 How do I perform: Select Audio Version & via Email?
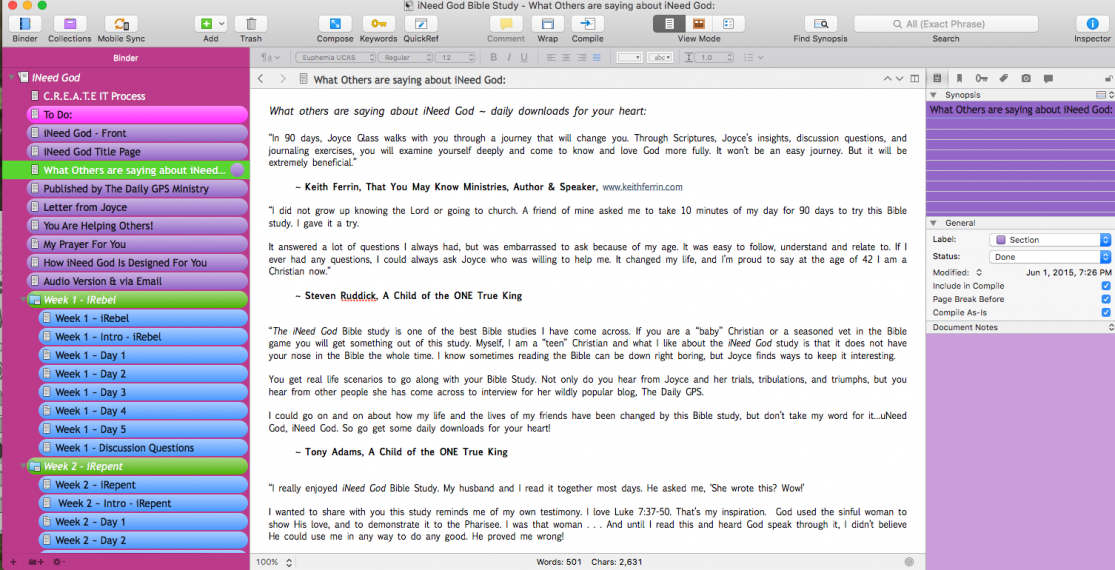coord(137,281)
